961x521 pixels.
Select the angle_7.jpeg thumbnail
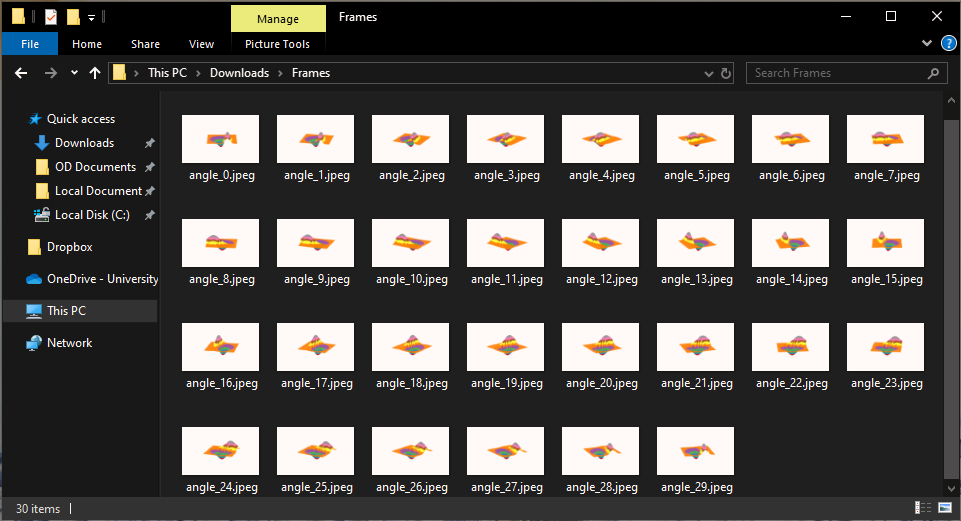pos(886,139)
